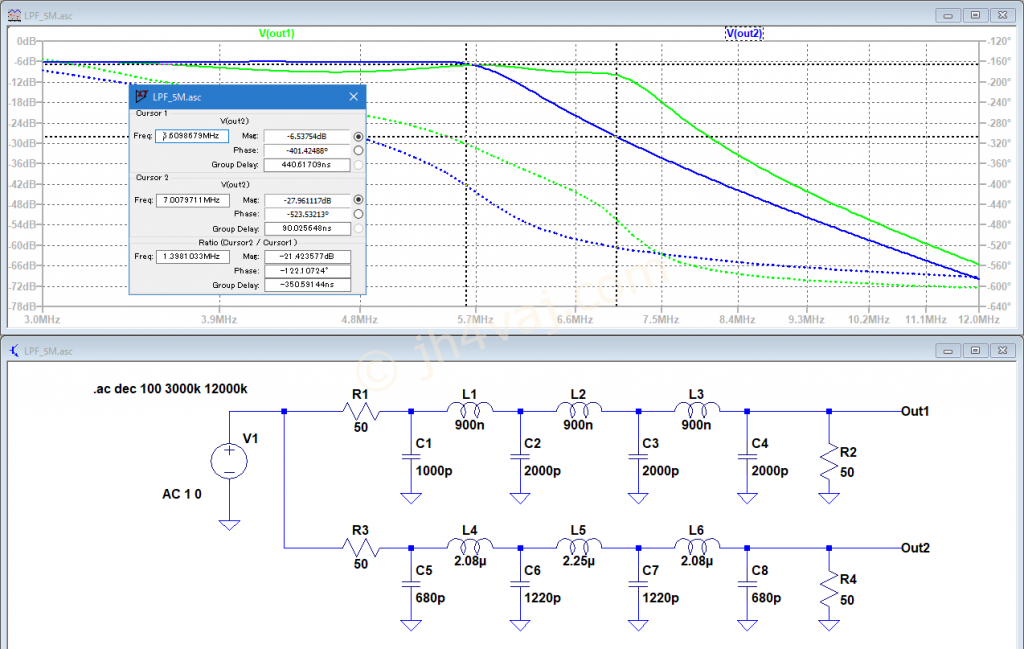Click the Ratio Freq 1.3981033MHz field
The image size is (1024, 649).
point(192,257)
